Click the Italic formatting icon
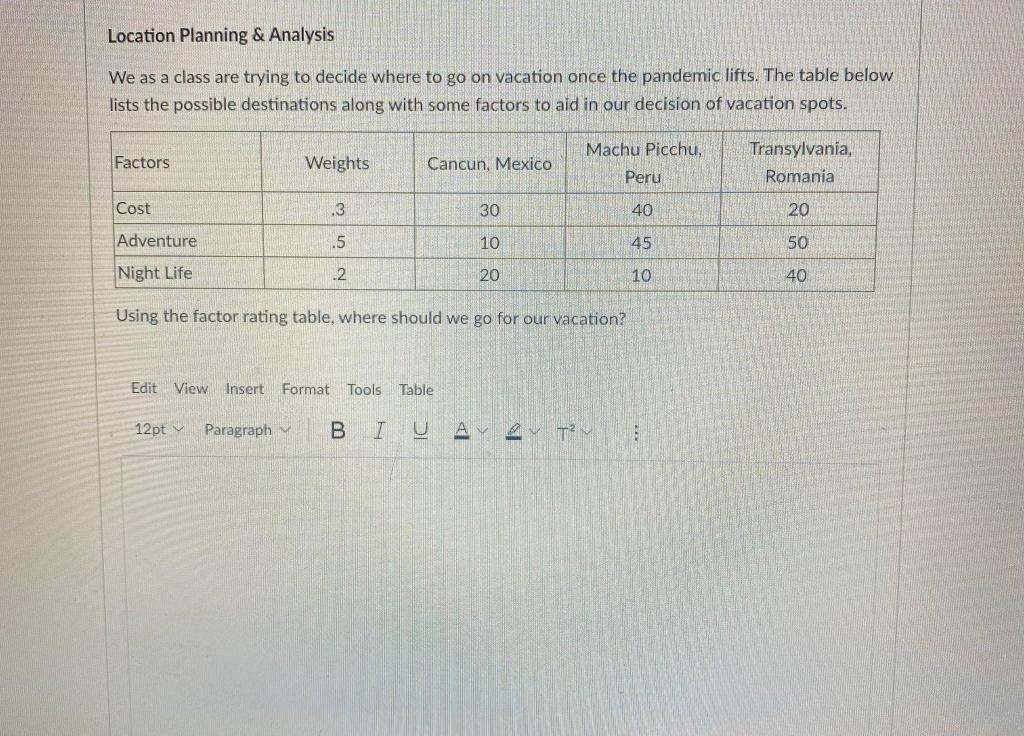The width and height of the screenshot is (1024, 736). pyautogui.click(x=379, y=430)
